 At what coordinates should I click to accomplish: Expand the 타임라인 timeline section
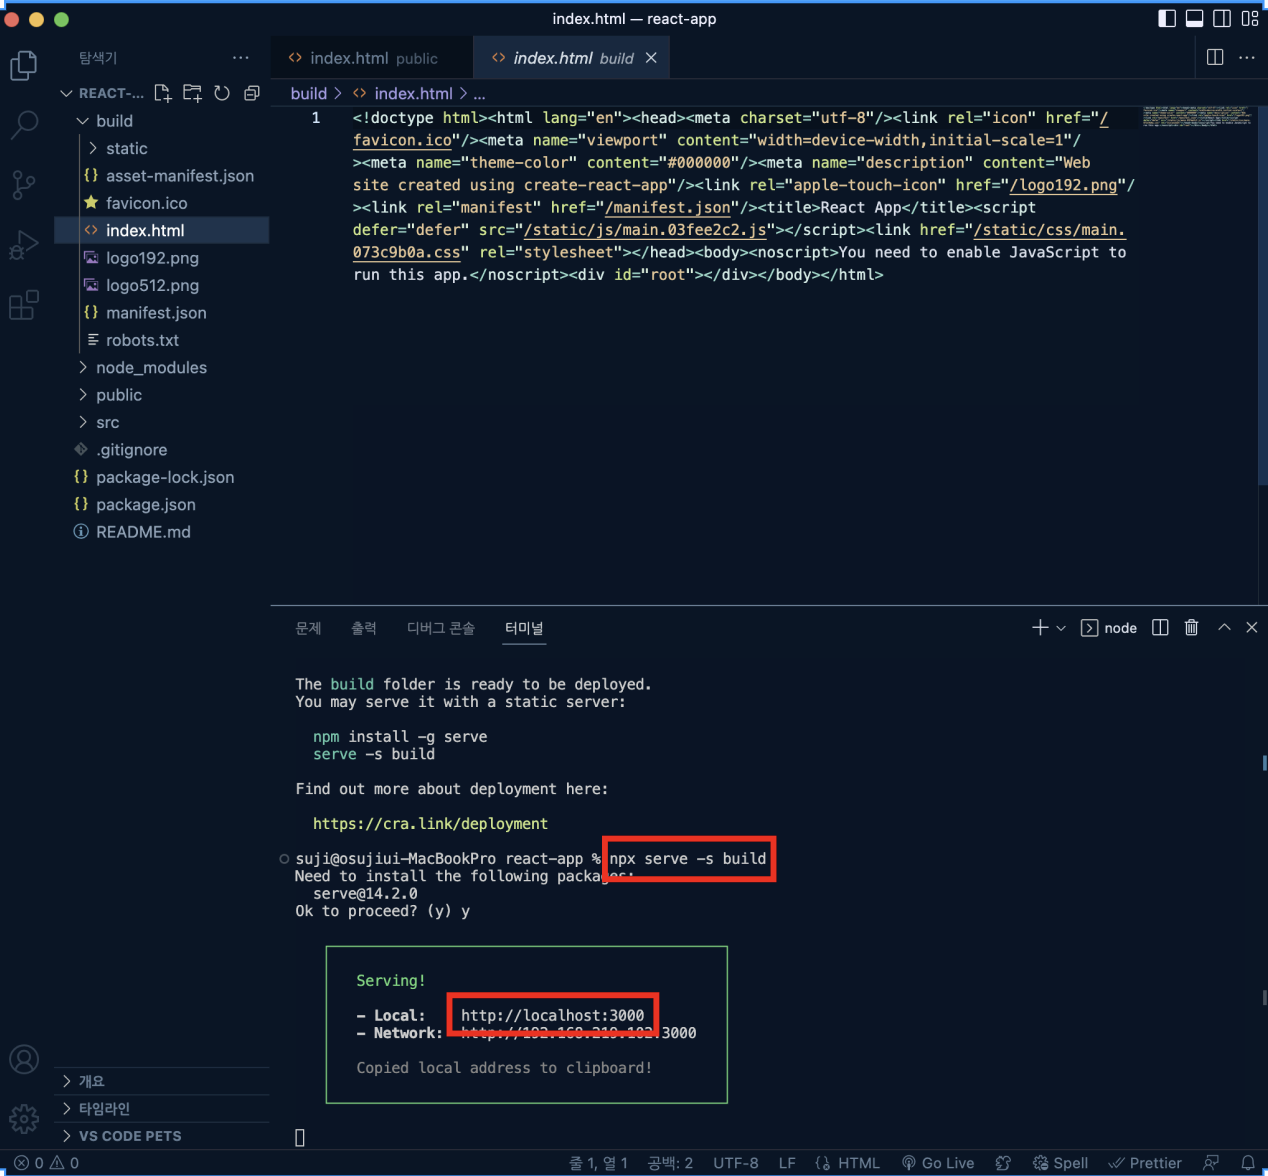(161, 1108)
